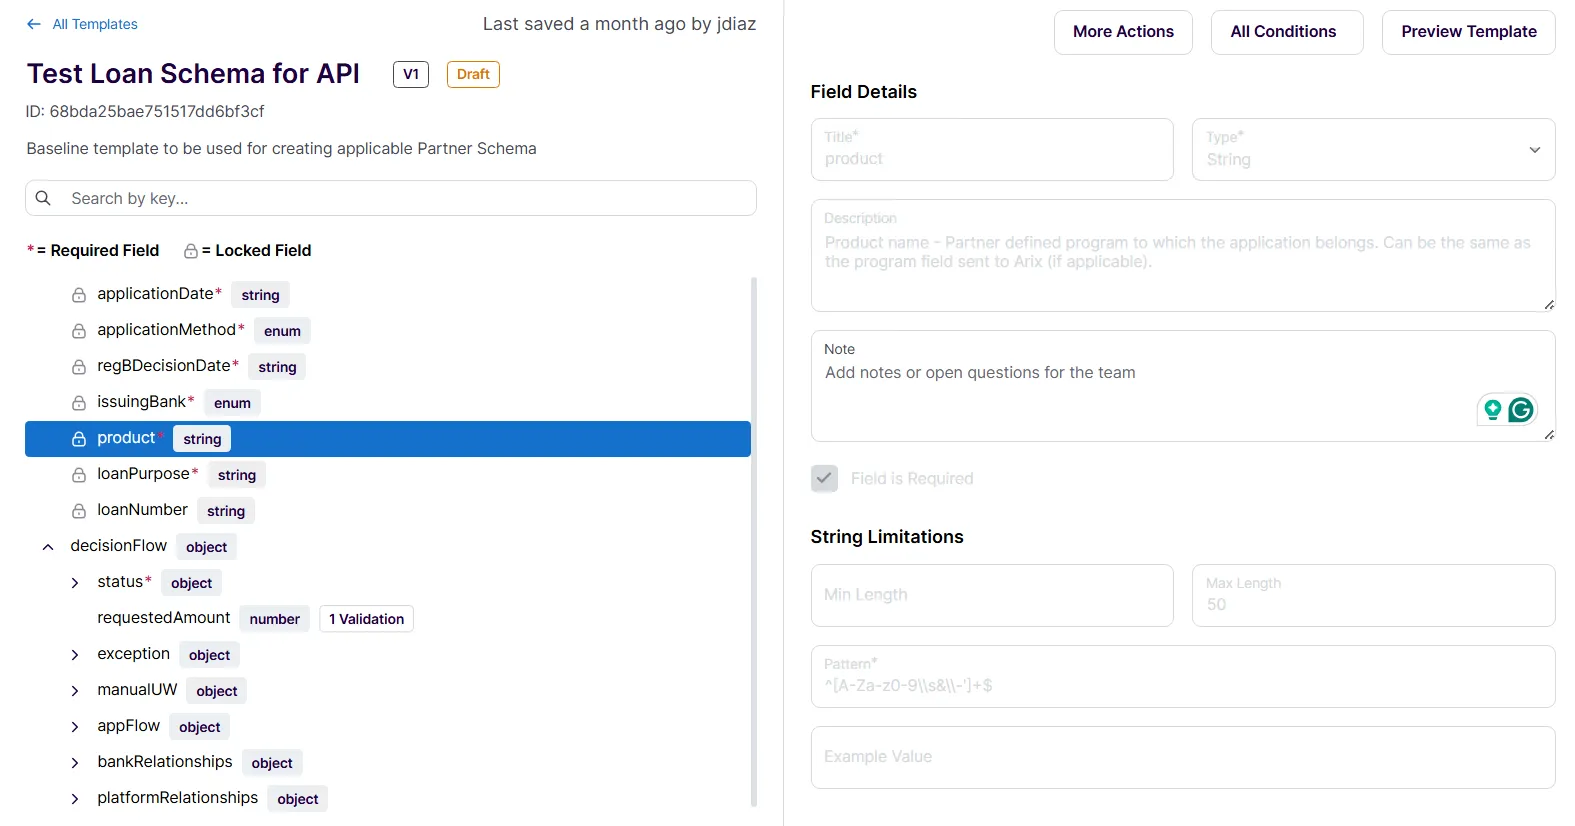1575x826 pixels.
Task: Expand the bankRelationships object
Action: click(75, 763)
